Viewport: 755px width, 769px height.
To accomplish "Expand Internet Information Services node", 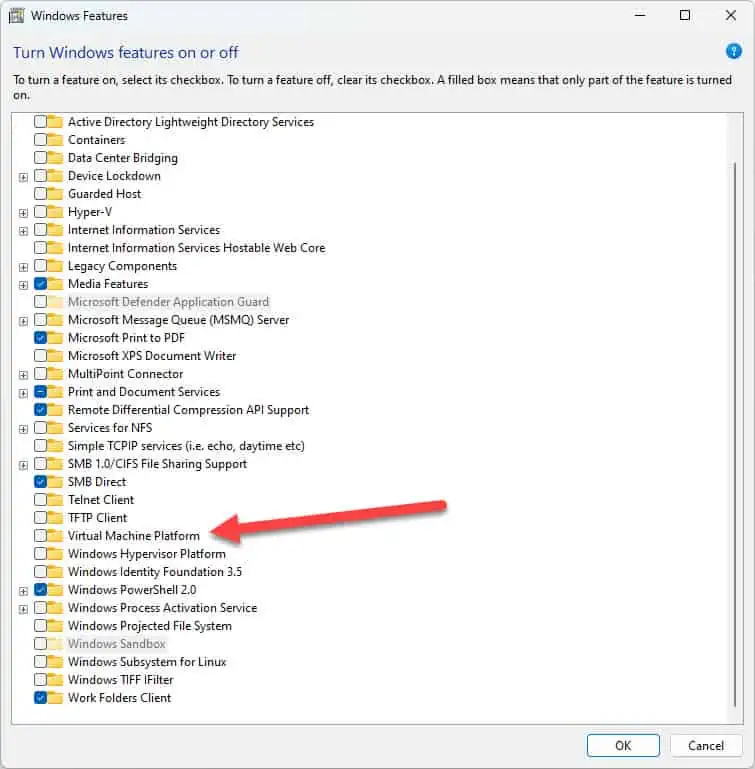I will coord(23,231).
